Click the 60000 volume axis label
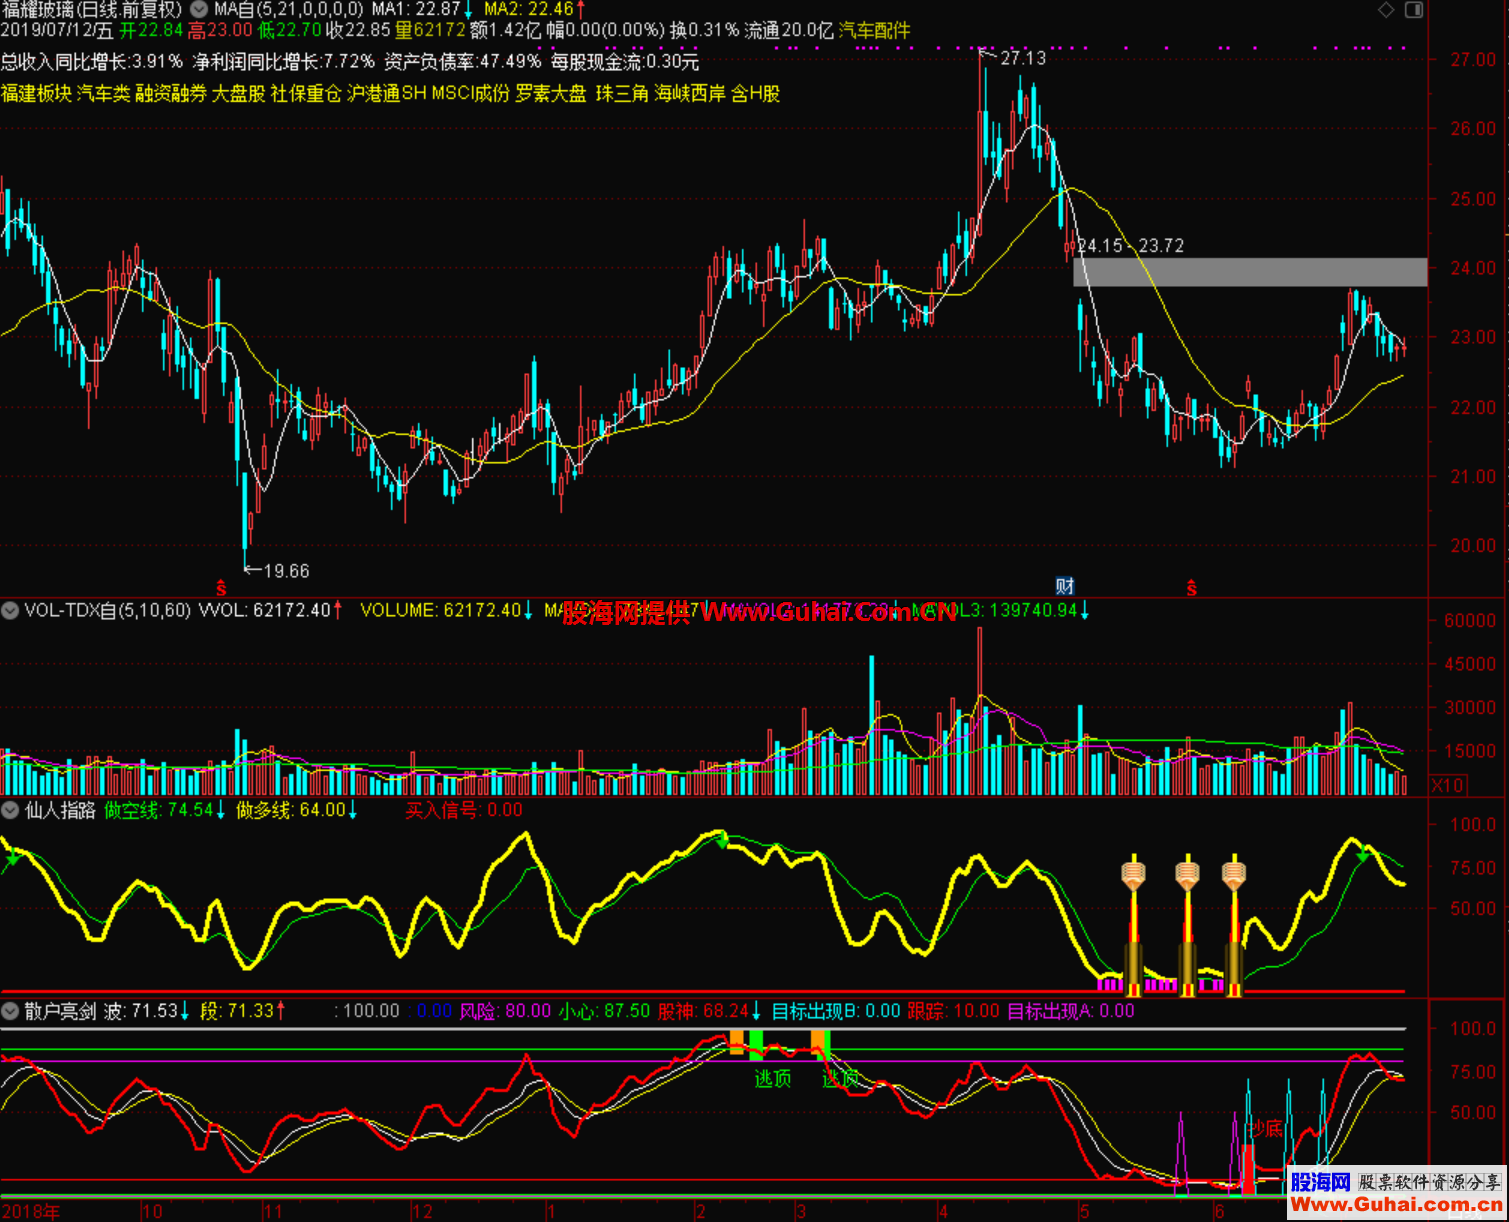Image resolution: width=1509 pixels, height=1222 pixels. [1469, 620]
